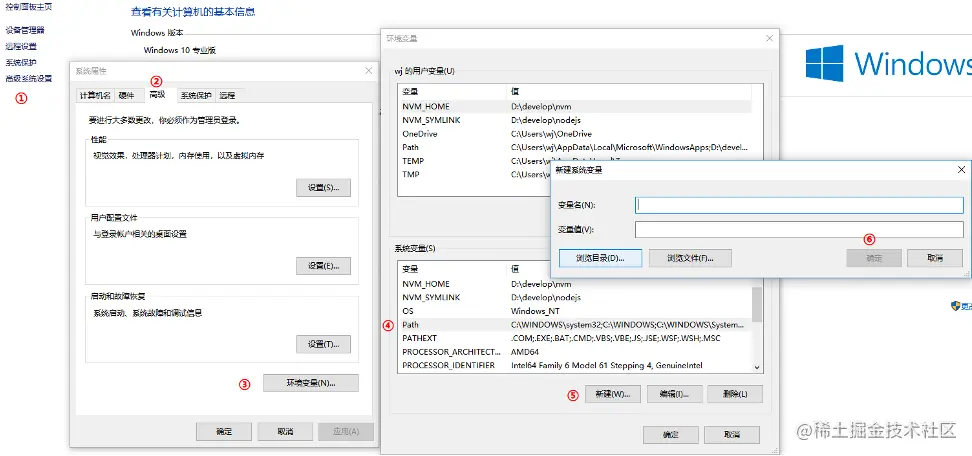Select system variable NVM_HOME row
972x456 pixels.
[575, 284]
